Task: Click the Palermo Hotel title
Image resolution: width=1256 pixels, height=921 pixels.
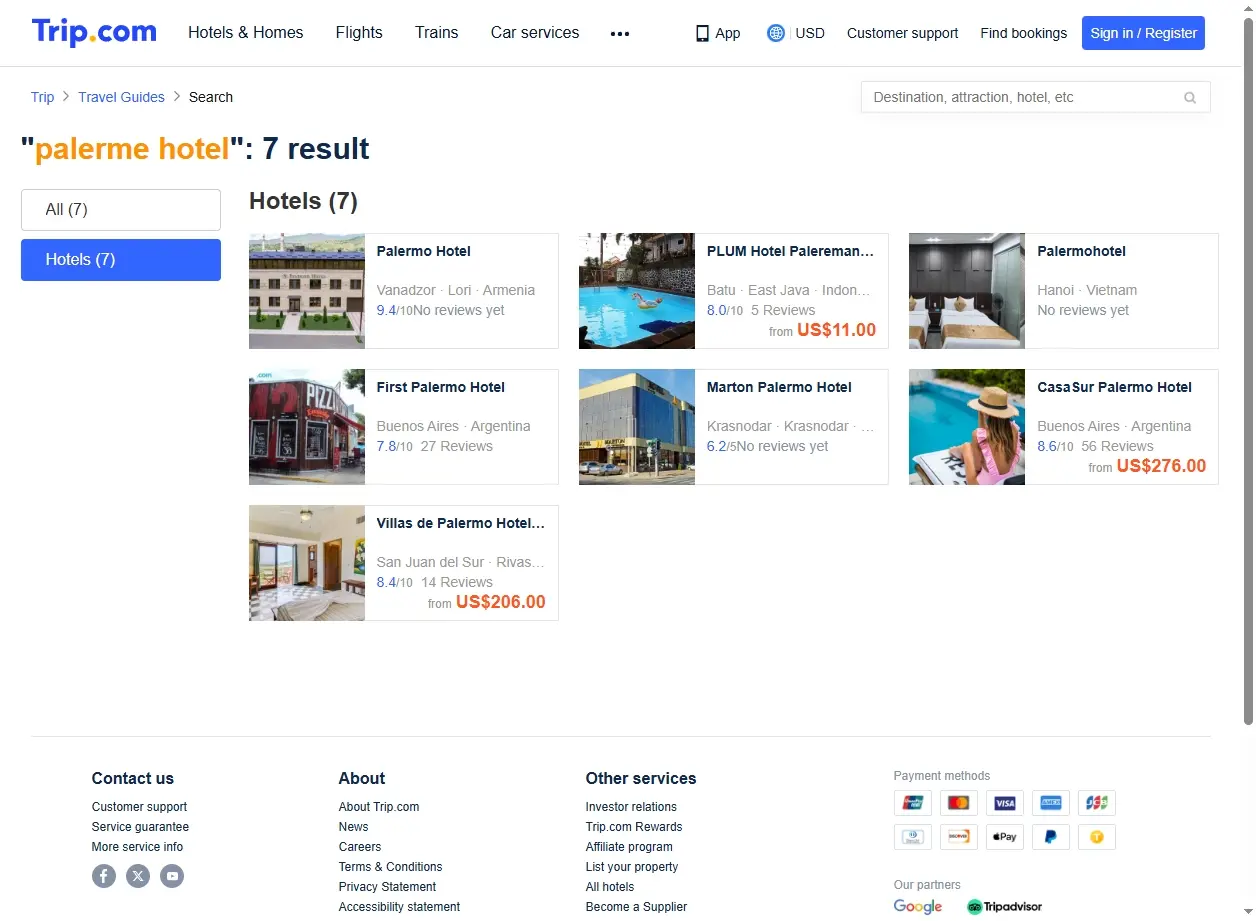Action: click(x=423, y=251)
